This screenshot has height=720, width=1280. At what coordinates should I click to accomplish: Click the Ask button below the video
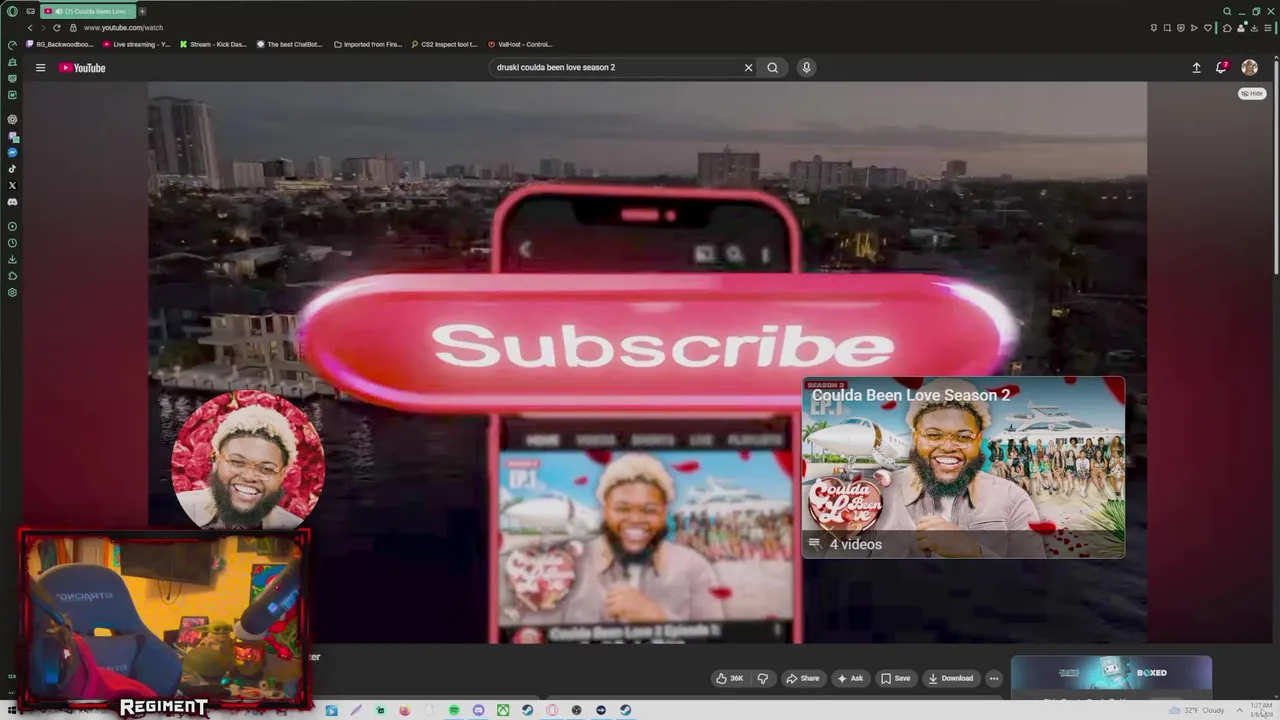850,678
